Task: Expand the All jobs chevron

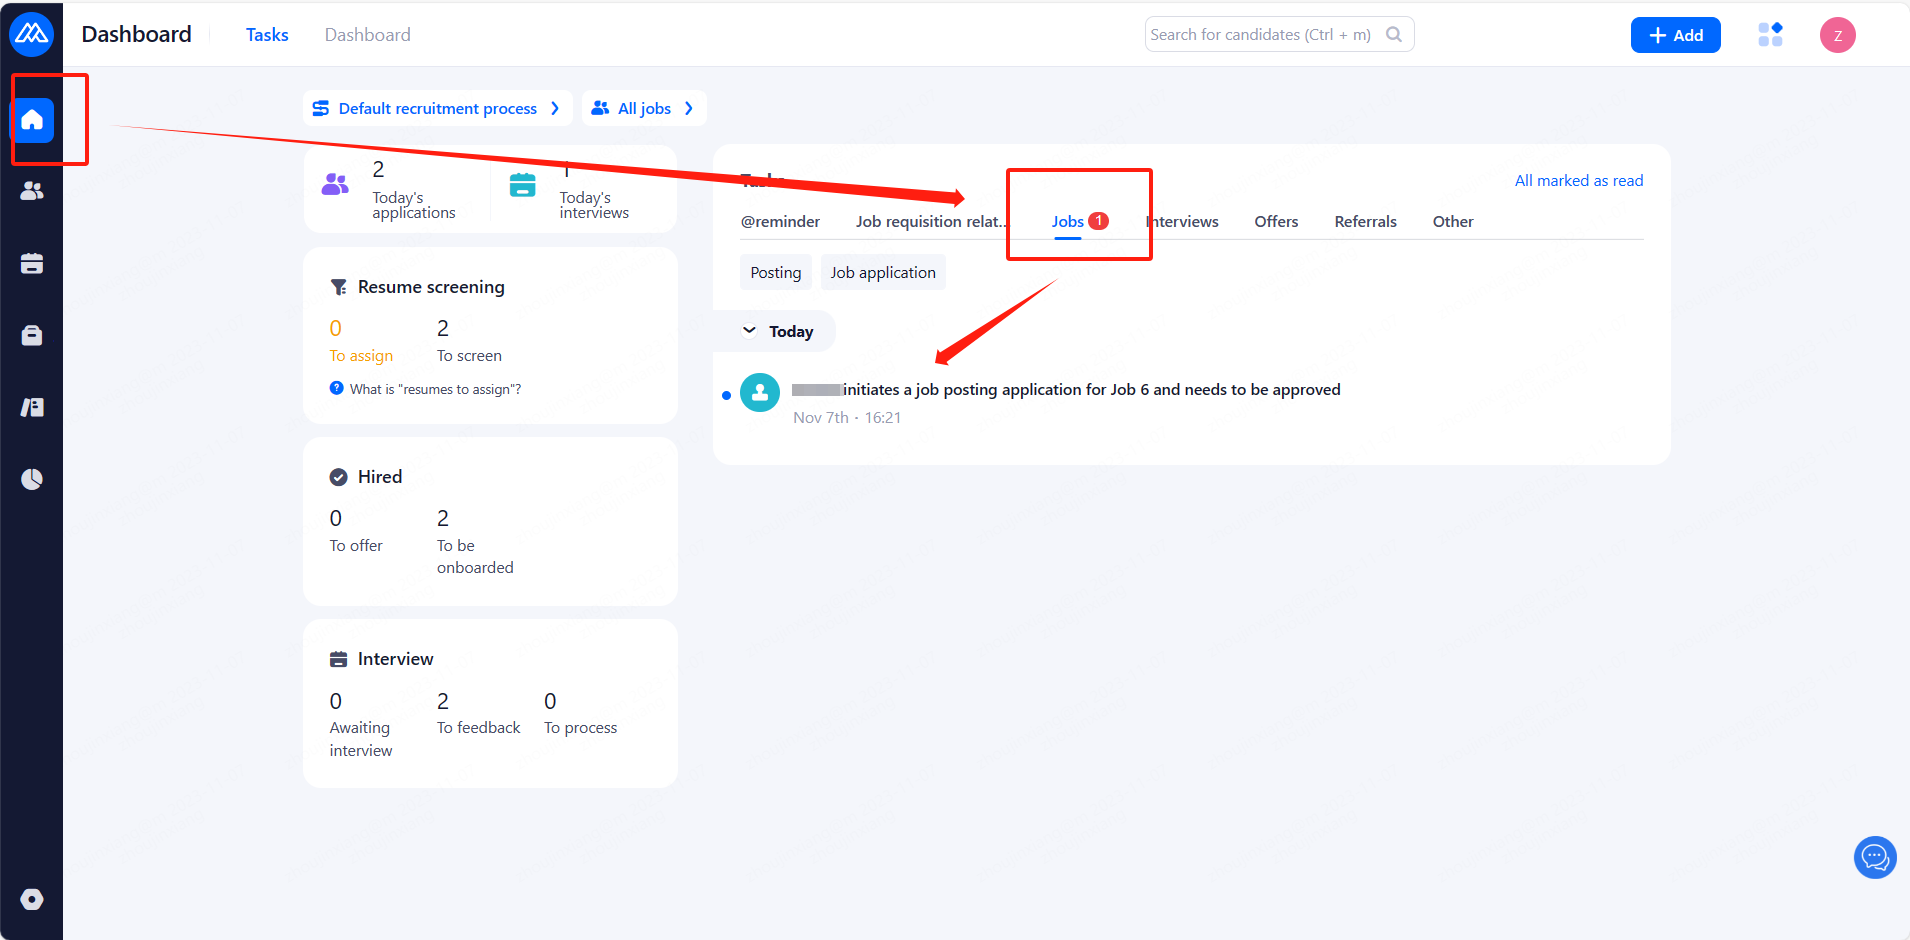Action: click(x=689, y=108)
